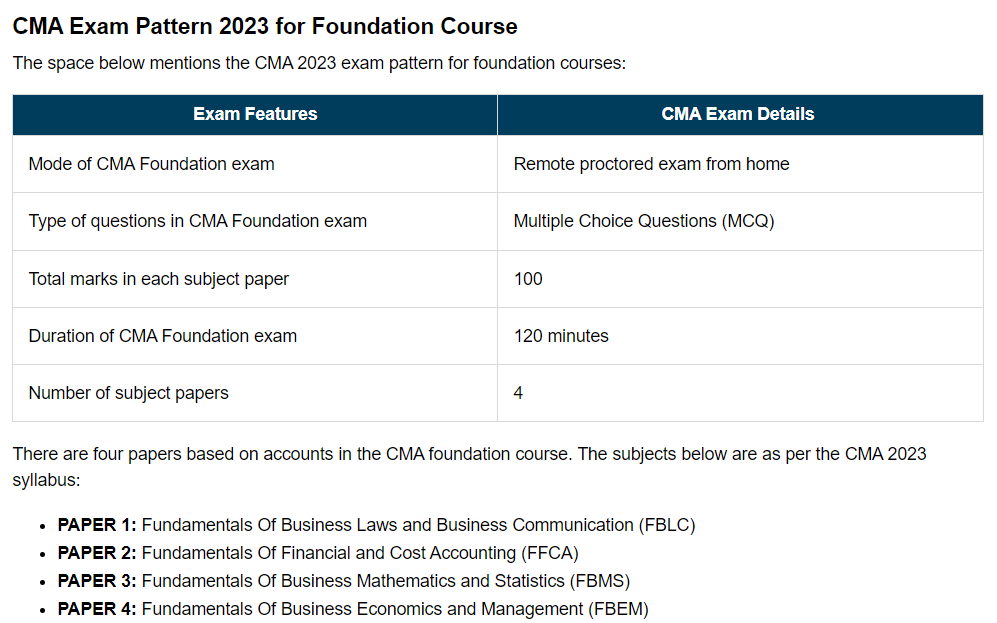Click the CMA Exam Pattern 2023 heading
The image size is (997, 623).
265,26
